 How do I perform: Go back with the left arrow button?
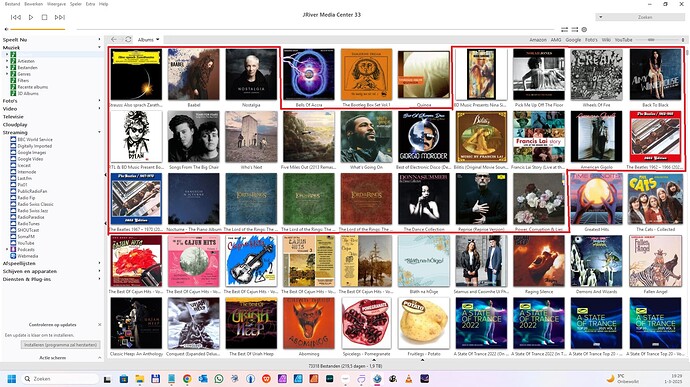(x=114, y=40)
